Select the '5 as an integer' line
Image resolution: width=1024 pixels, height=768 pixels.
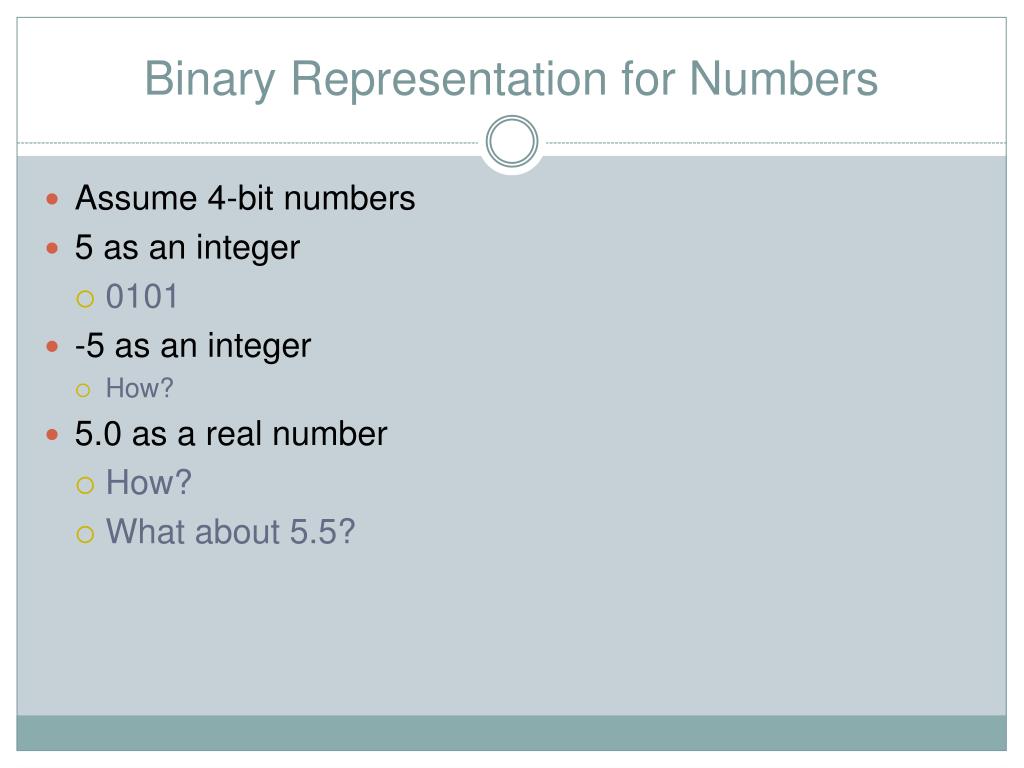pyautogui.click(x=187, y=248)
